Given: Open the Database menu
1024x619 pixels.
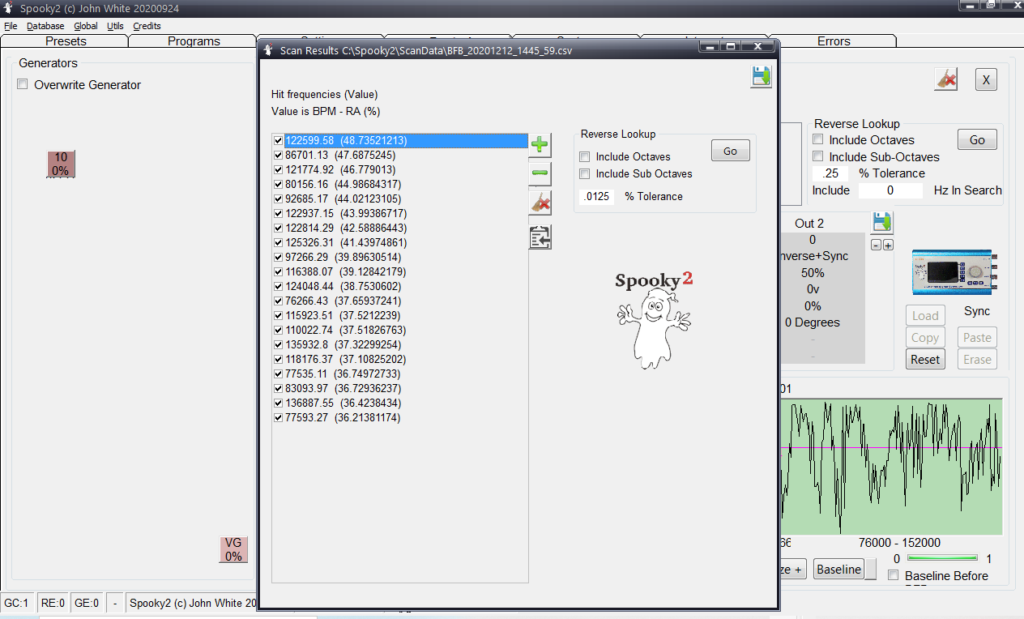Looking at the screenshot, I should point(45,26).
